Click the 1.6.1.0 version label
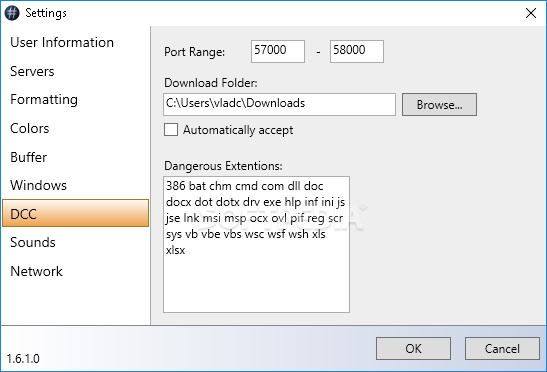 tap(23, 359)
